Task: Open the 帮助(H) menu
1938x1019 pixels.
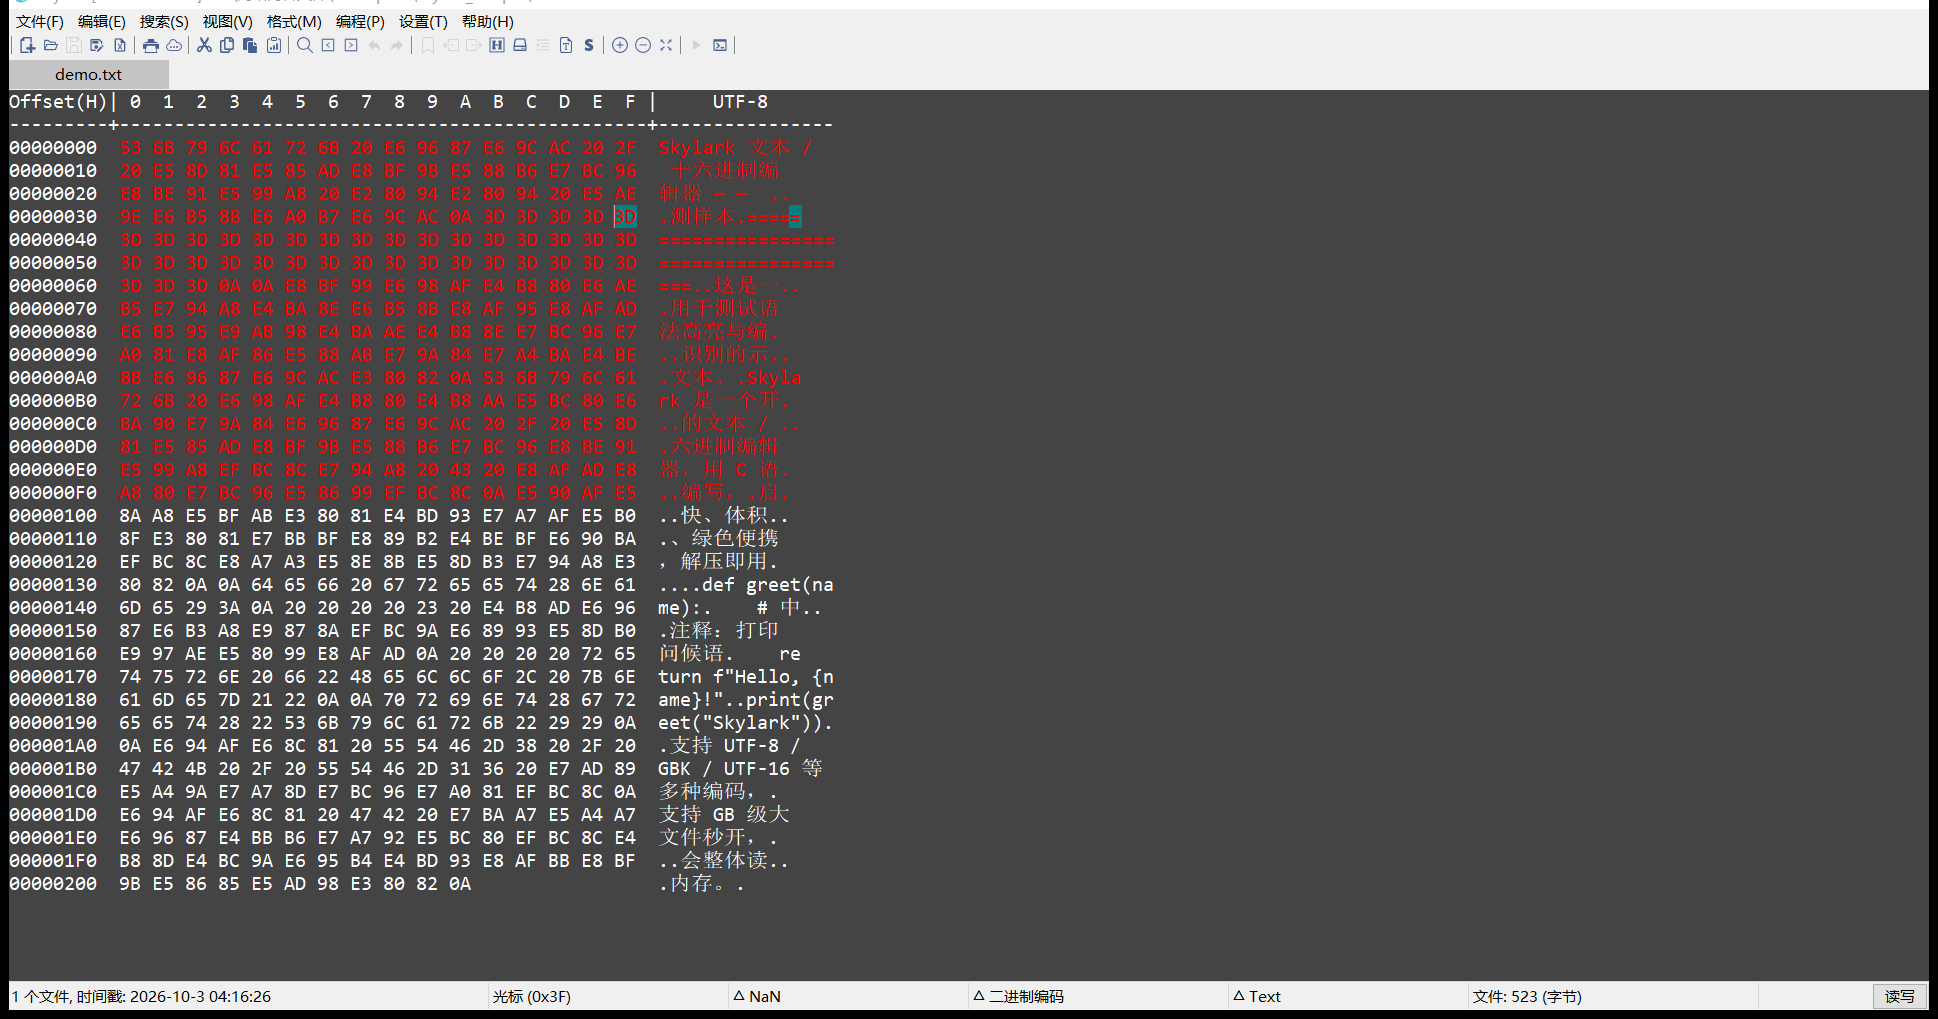Action: [488, 21]
